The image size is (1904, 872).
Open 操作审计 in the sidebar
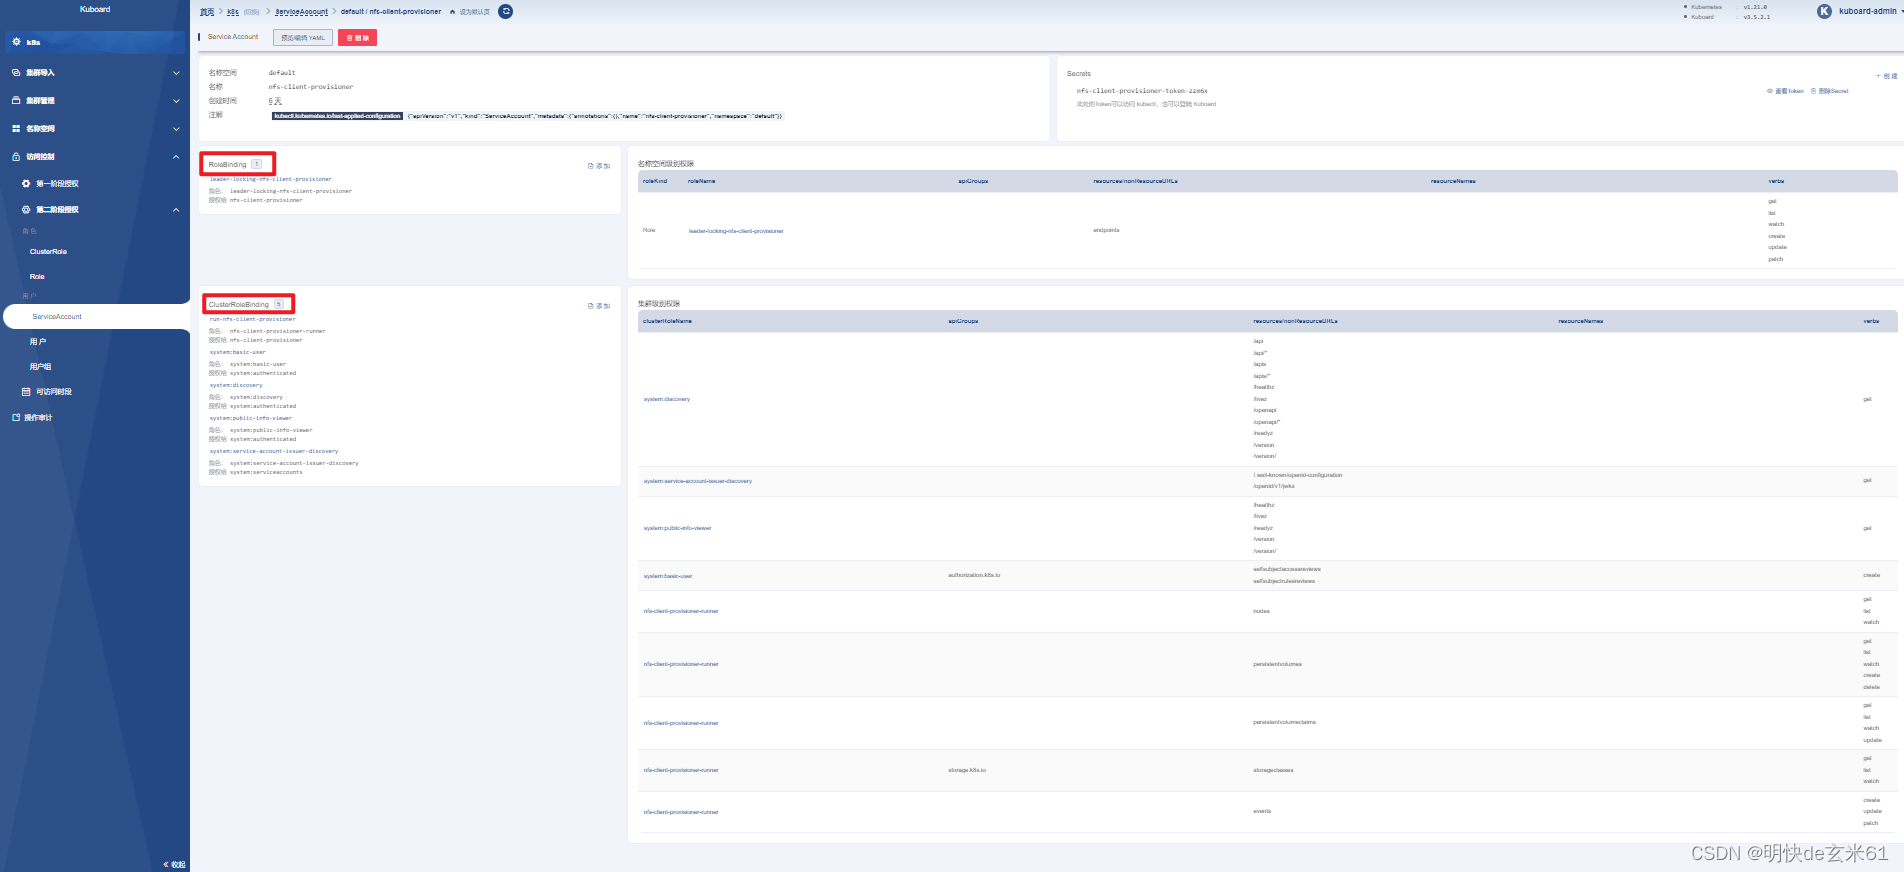point(38,418)
